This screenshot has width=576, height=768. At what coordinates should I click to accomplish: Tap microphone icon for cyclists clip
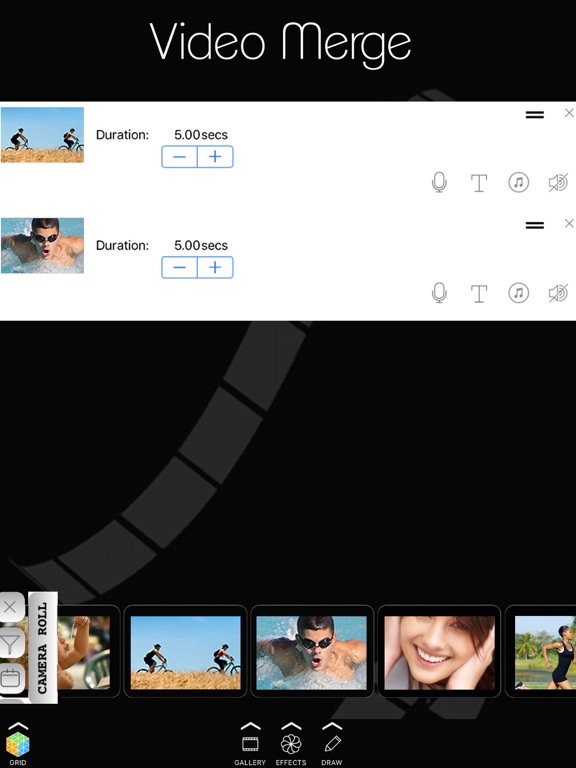[439, 182]
